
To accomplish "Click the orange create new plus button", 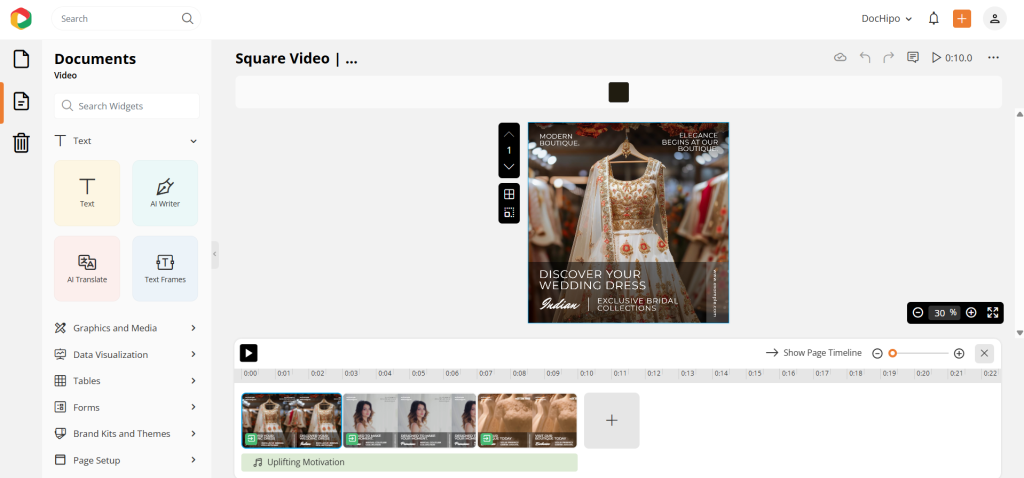I will [962, 18].
